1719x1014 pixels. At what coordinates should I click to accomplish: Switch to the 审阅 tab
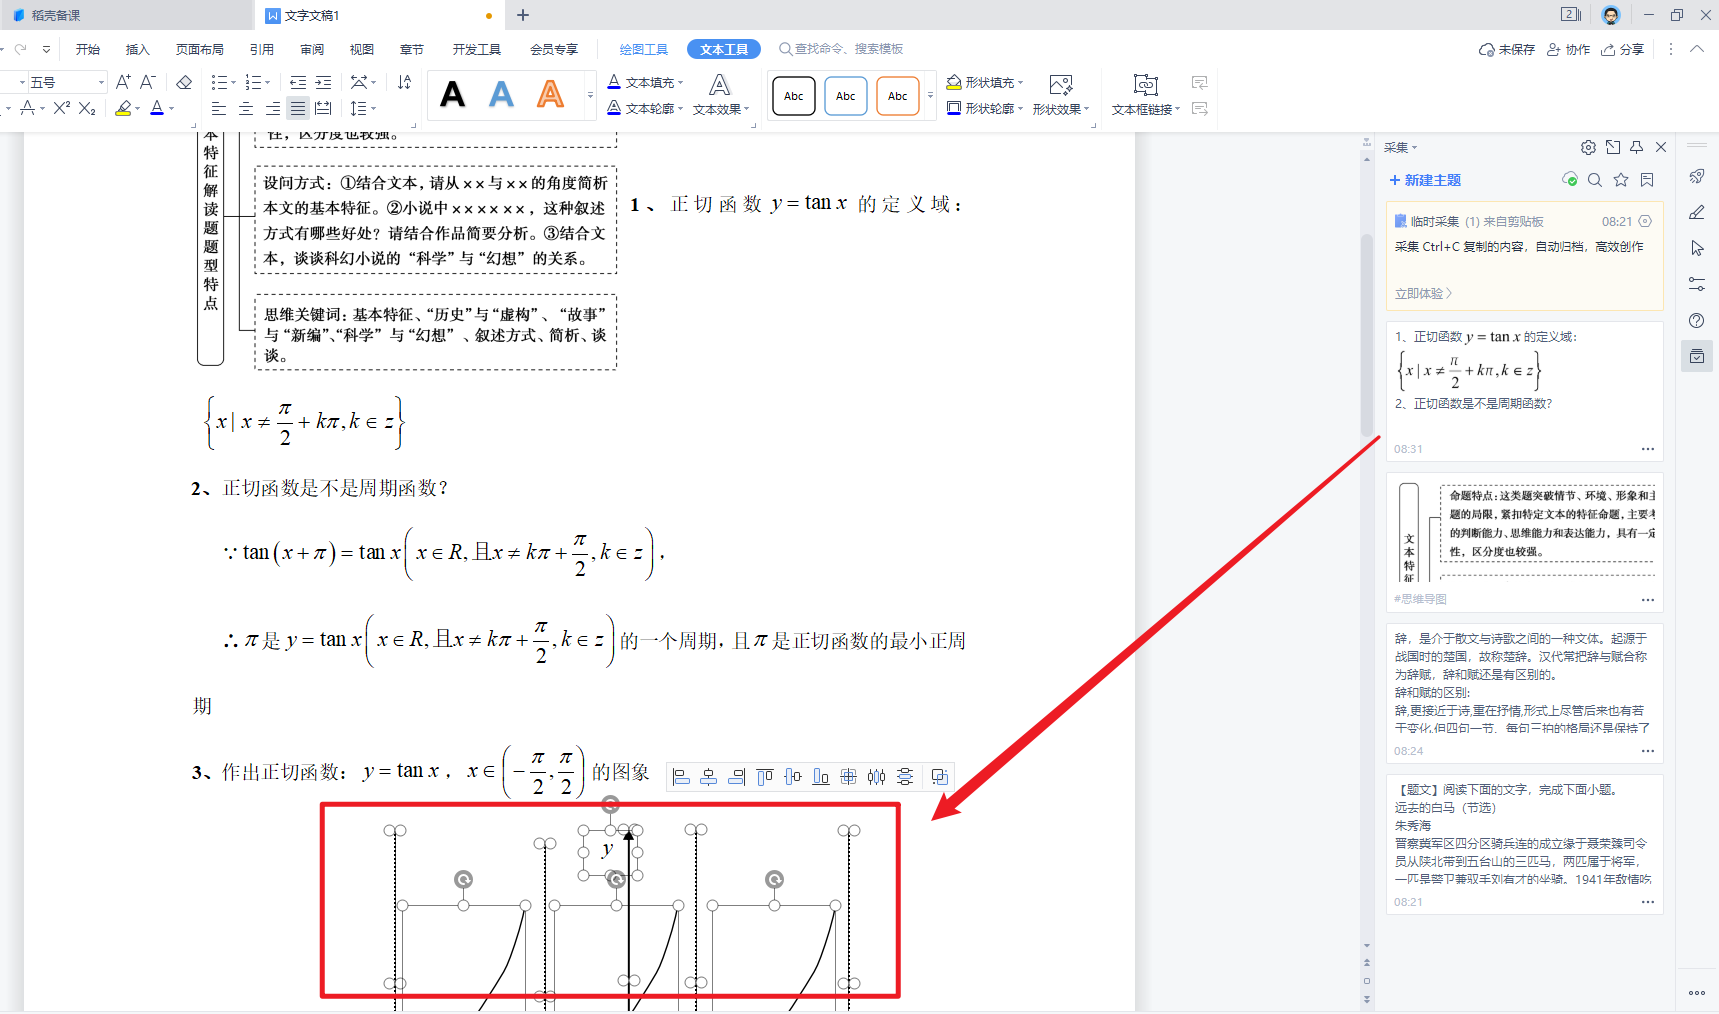[312, 49]
